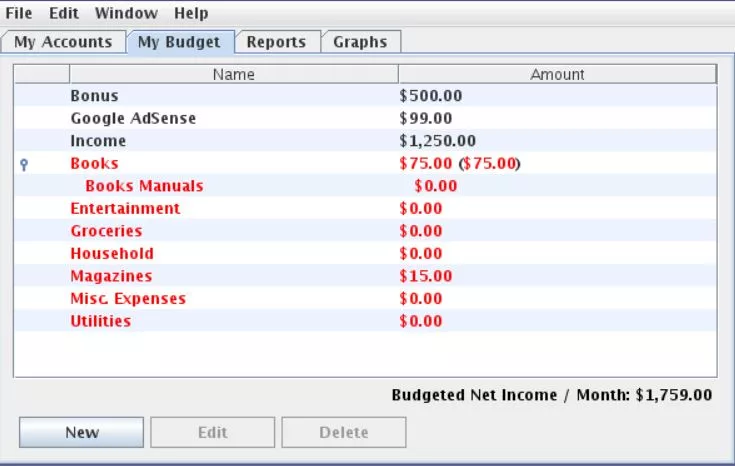This screenshot has height=466, width=735.
Task: Select the Entertainment row
Action: (x=366, y=208)
